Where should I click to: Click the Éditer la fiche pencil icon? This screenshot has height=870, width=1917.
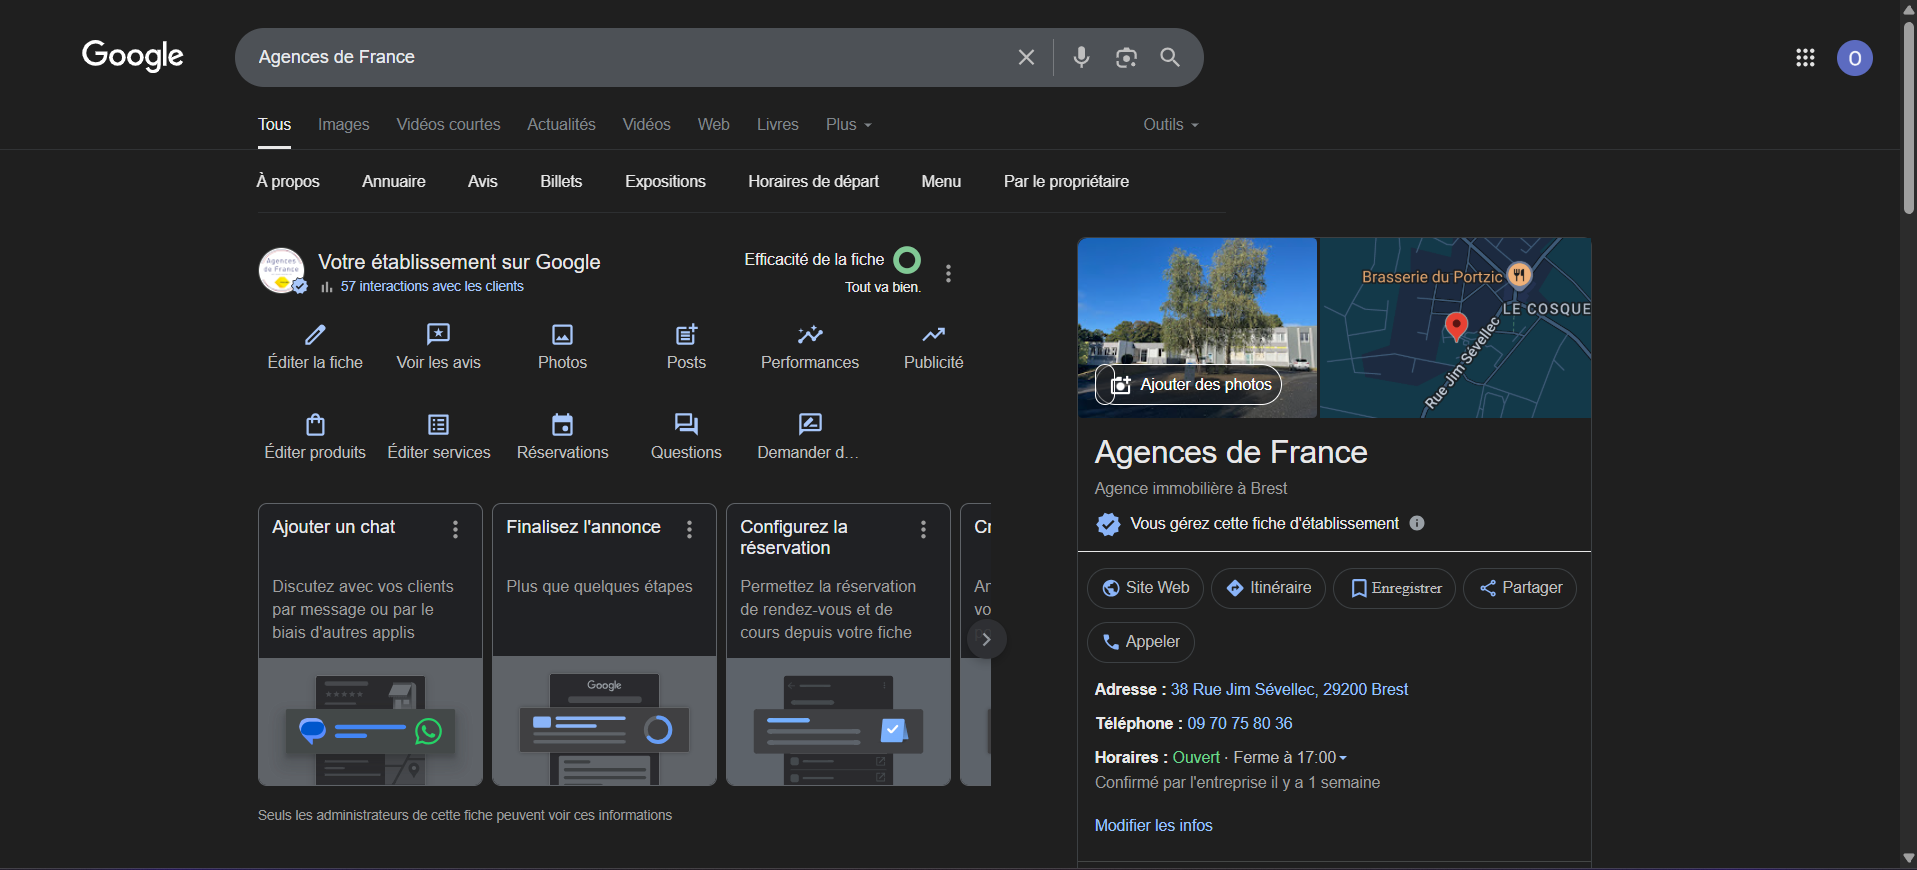[315, 335]
